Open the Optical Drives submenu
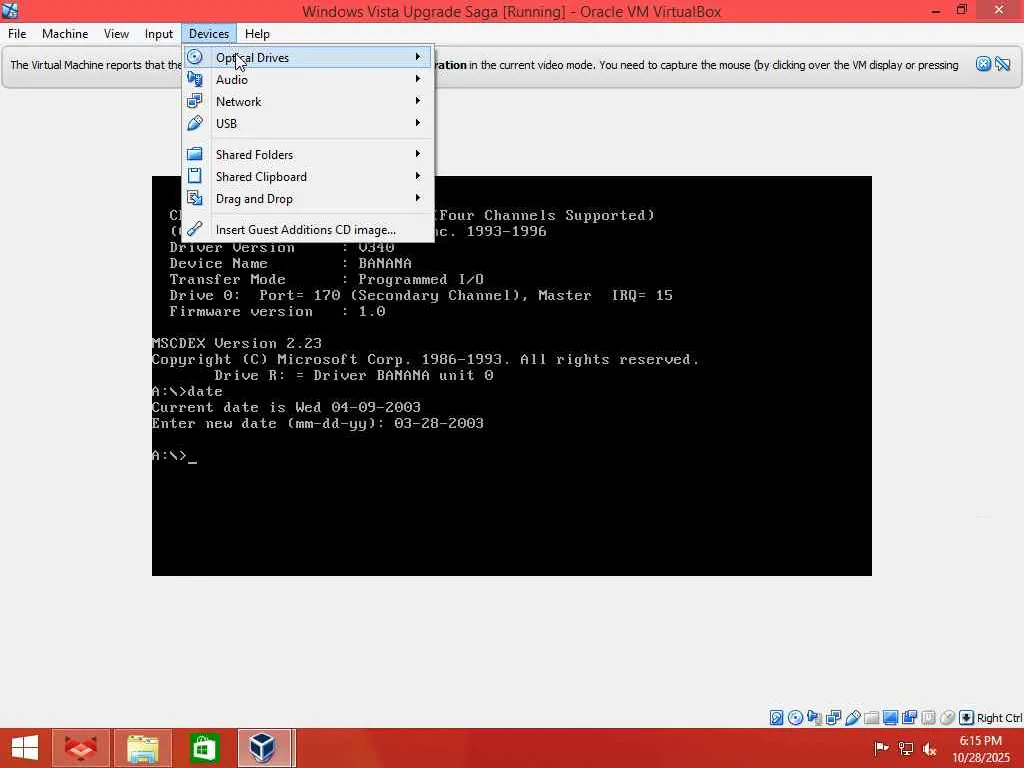The image size is (1024, 768). 308,57
